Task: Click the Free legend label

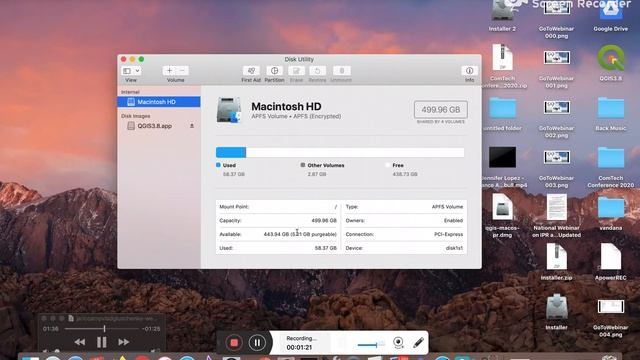Action: click(398, 165)
